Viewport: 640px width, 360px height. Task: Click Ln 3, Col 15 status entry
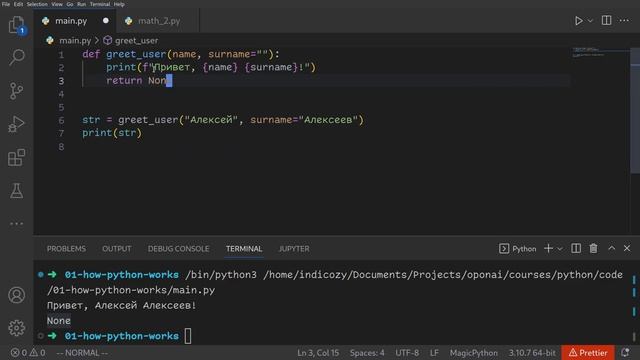318,353
